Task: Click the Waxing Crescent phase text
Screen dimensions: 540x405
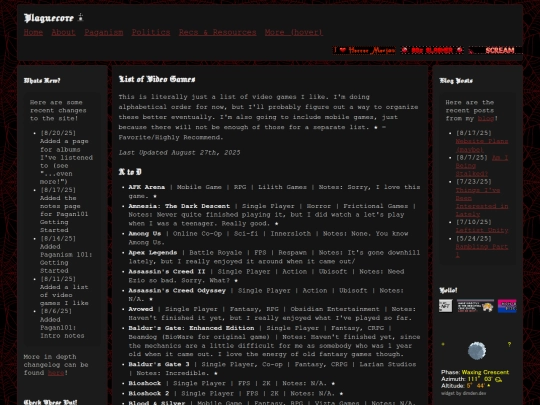Action: tap(485, 372)
